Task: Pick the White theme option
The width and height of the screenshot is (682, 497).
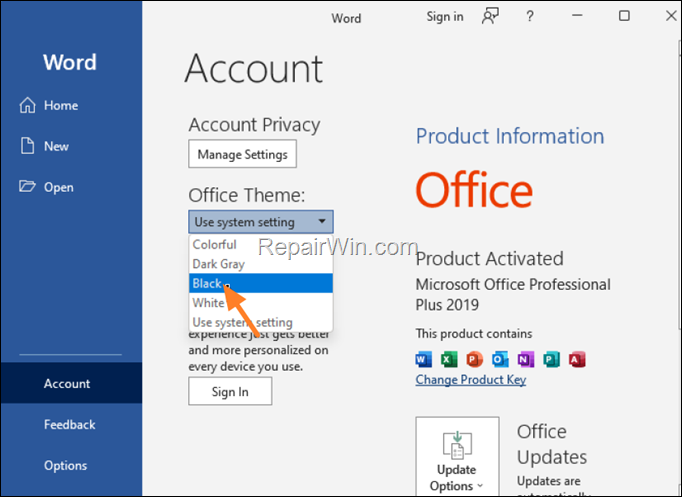Action: click(261, 303)
